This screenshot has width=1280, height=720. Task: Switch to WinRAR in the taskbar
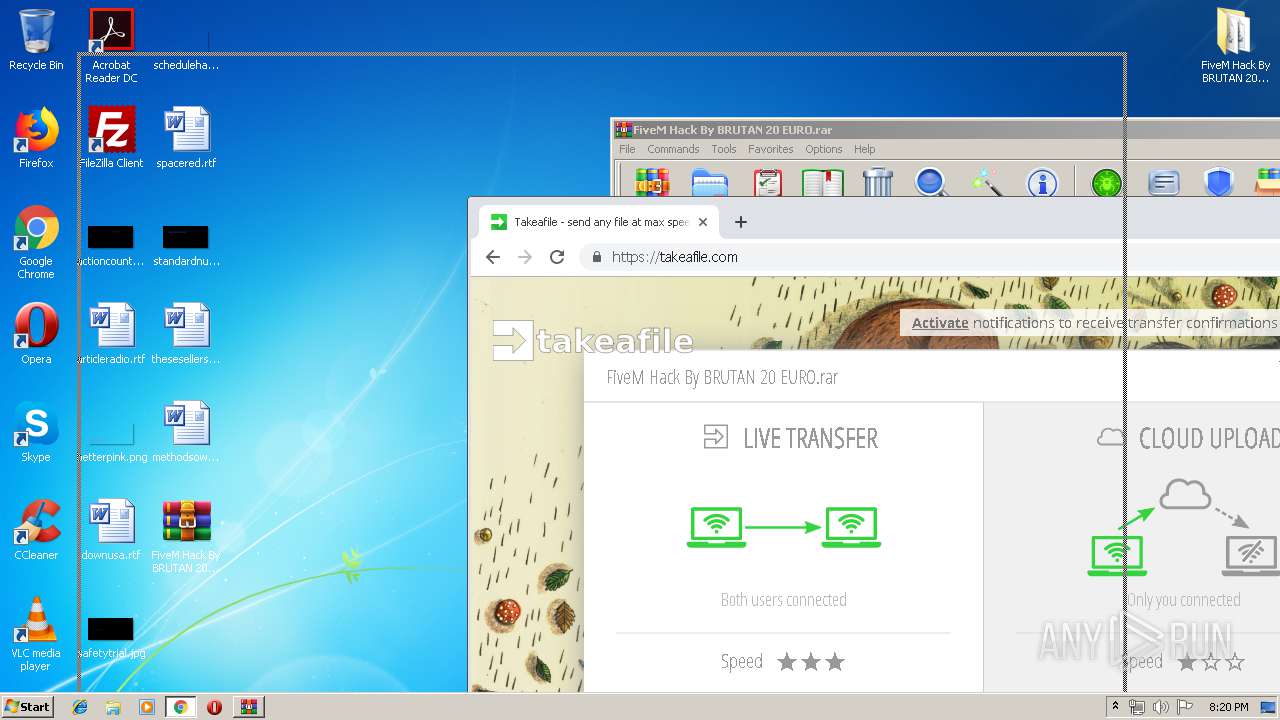coord(249,707)
